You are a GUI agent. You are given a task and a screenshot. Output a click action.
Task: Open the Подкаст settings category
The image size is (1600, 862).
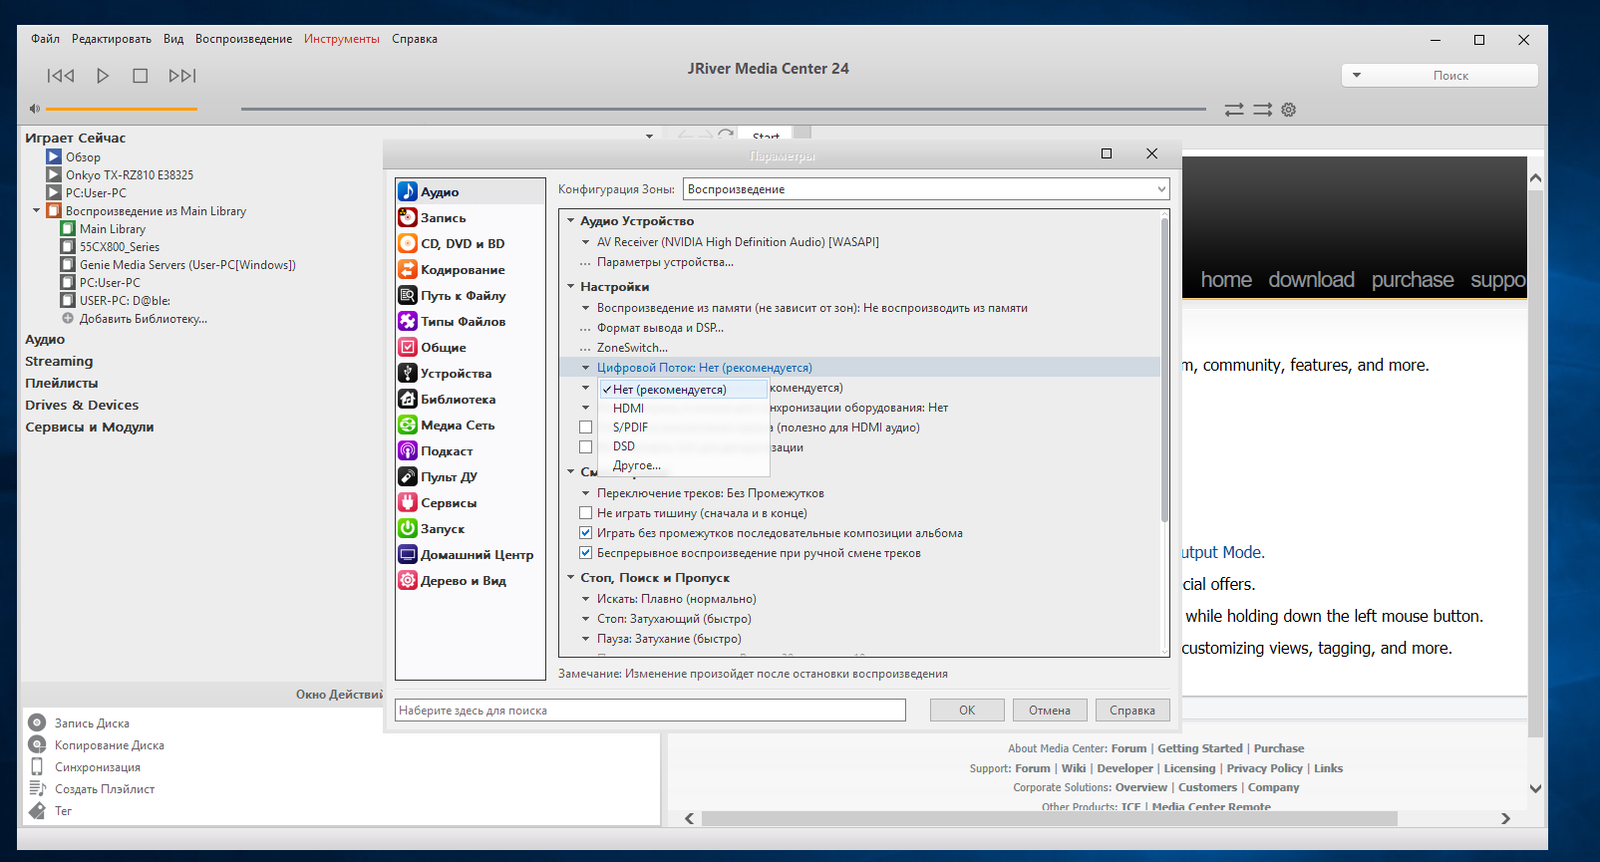(x=469, y=452)
